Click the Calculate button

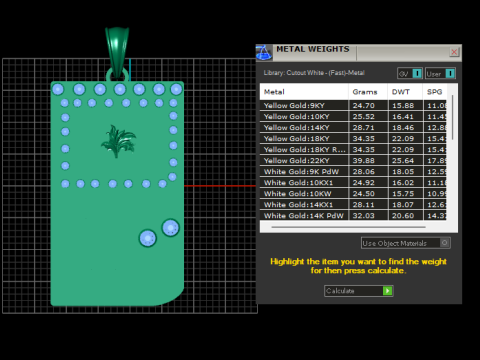359,291
